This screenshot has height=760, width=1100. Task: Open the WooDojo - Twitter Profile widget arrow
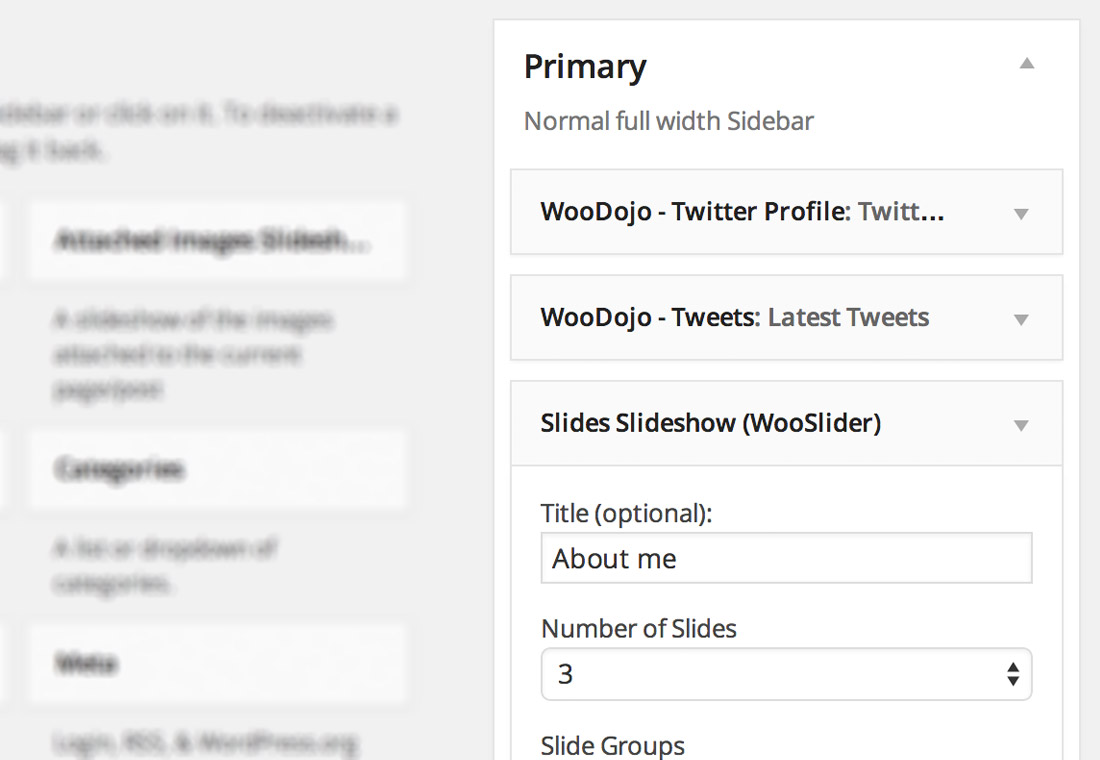click(1021, 212)
